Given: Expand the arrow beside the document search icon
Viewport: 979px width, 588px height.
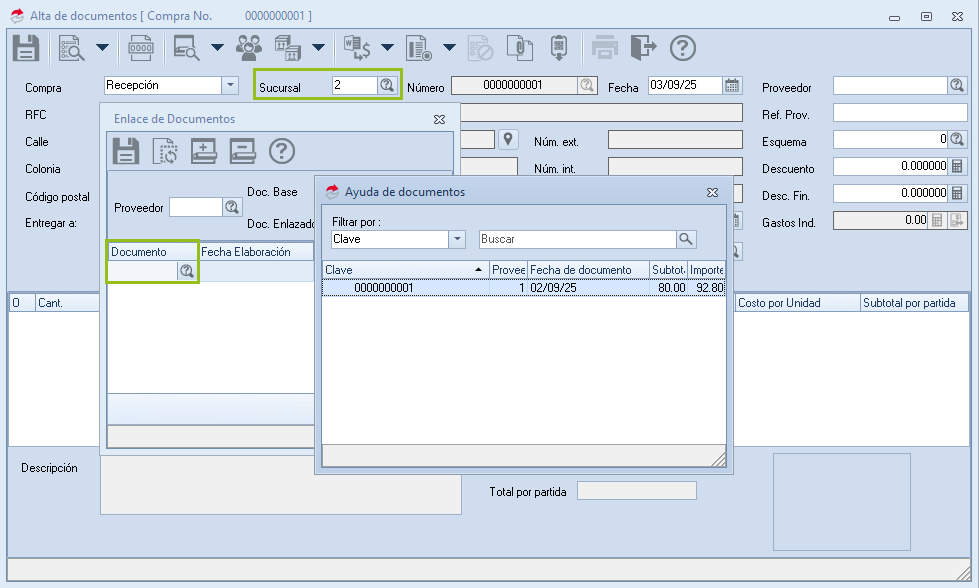Looking at the screenshot, I should pos(102,48).
